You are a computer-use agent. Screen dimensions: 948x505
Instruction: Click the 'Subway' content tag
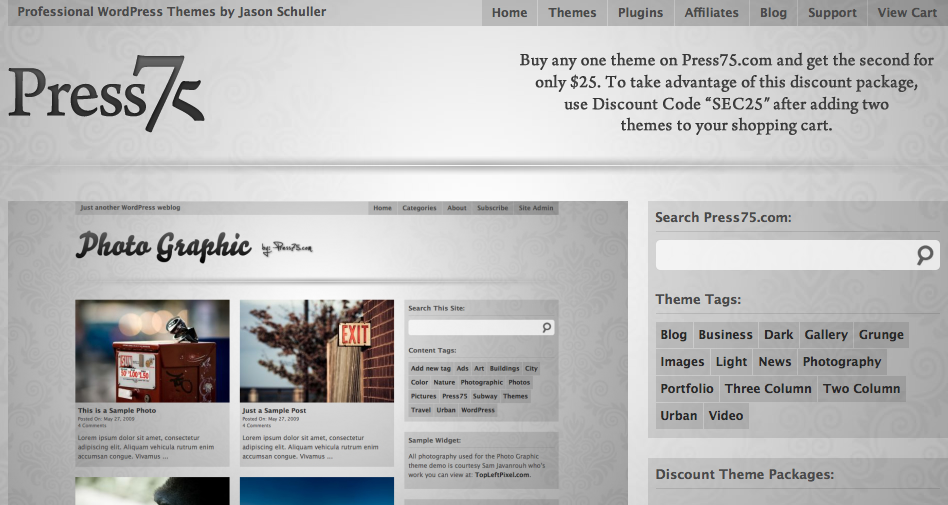click(485, 396)
